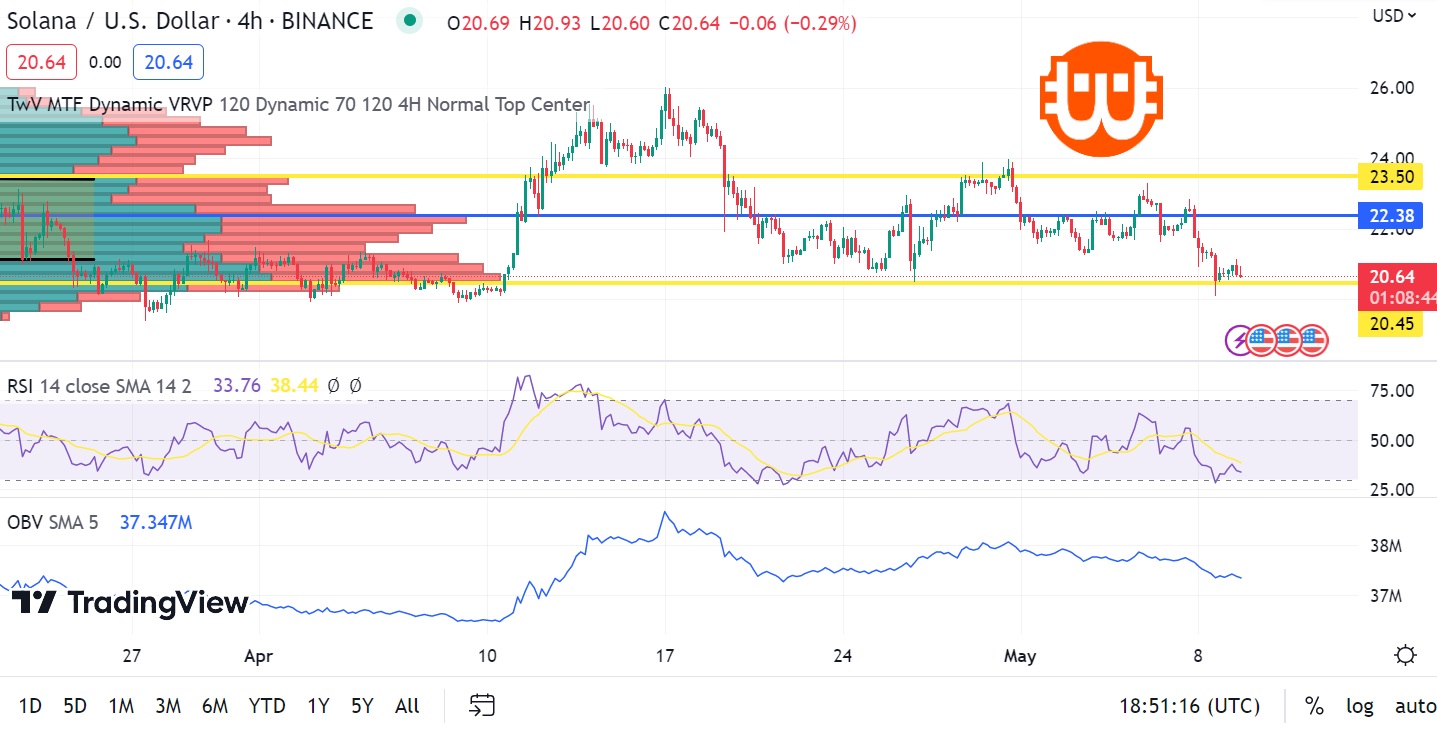
Task: Click the current price 20.64 countdown label
Action: pyautogui.click(x=1397, y=287)
